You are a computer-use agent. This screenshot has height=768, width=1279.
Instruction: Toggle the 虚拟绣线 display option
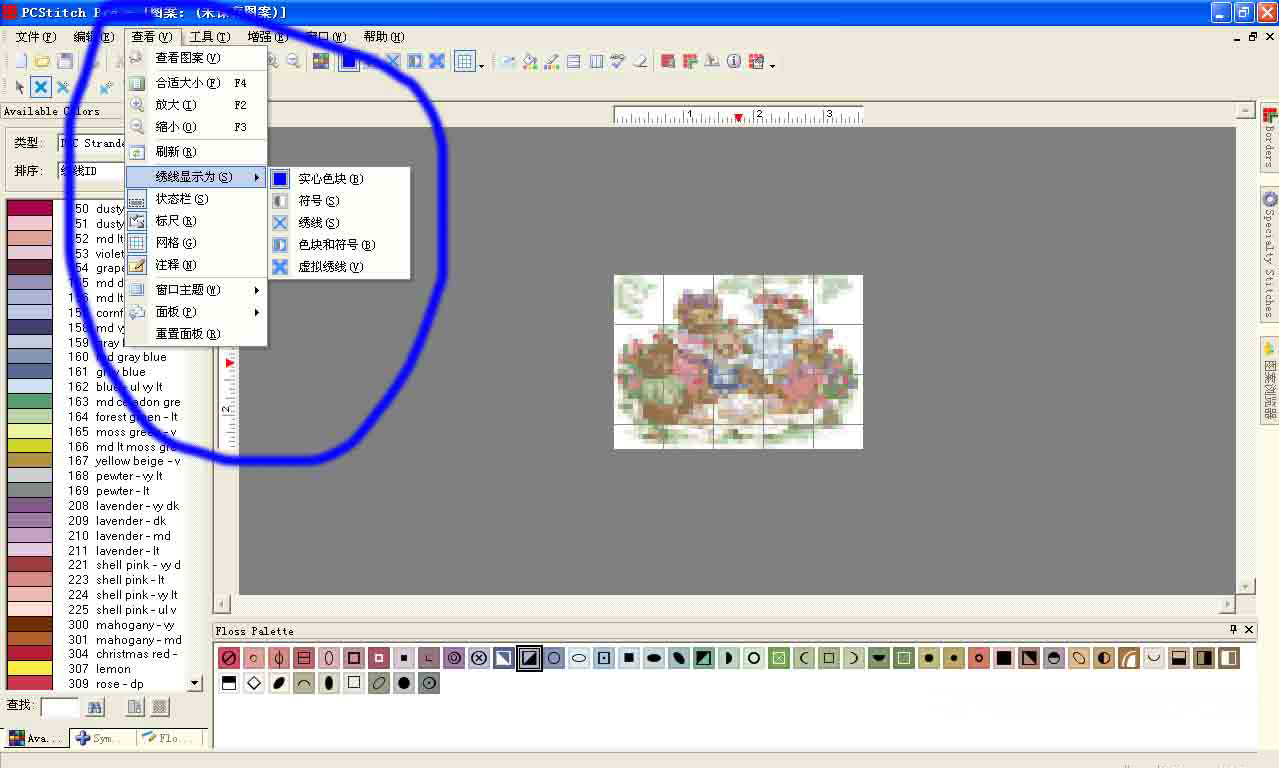pyautogui.click(x=330, y=266)
